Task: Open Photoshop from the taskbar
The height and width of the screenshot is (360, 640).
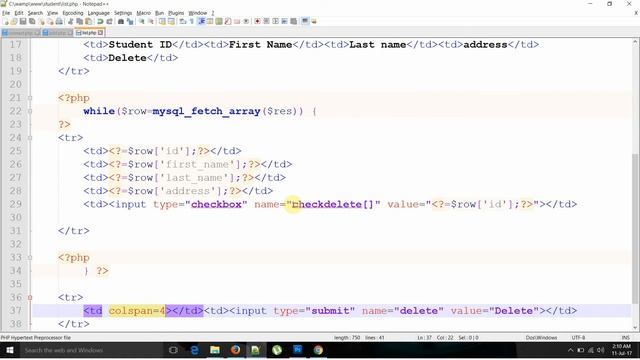Action: coord(298,350)
